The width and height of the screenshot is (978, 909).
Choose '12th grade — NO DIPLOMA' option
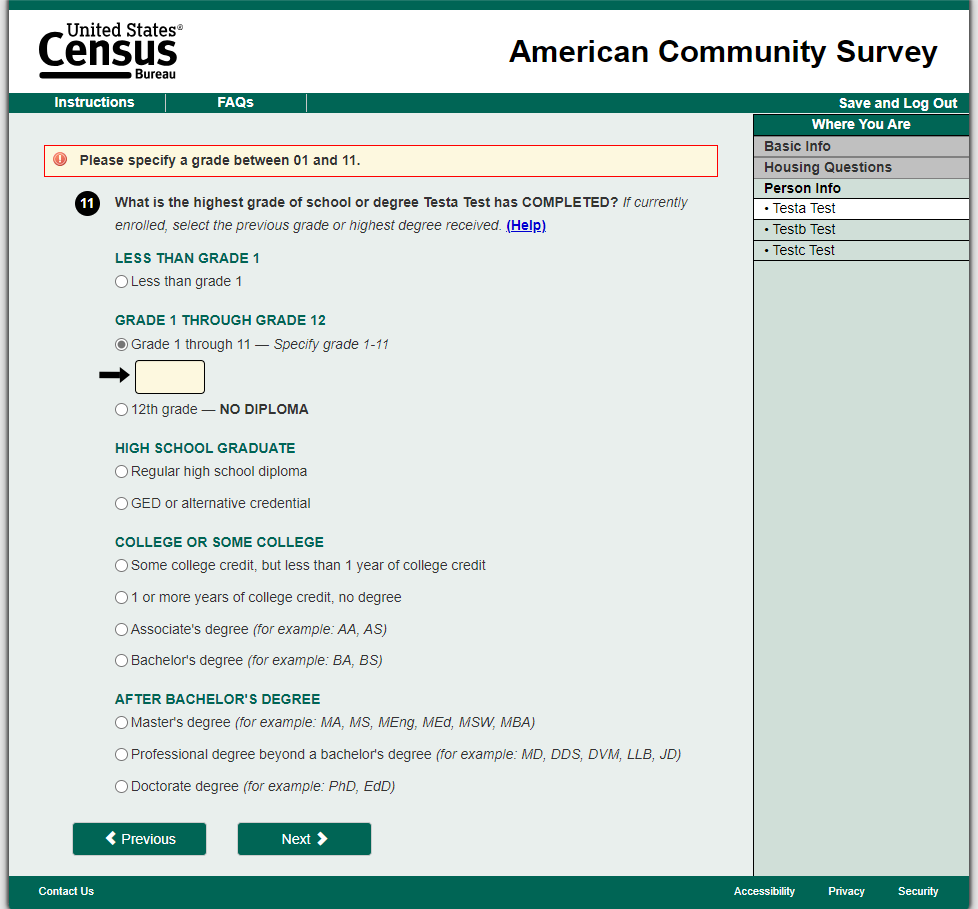(122, 410)
